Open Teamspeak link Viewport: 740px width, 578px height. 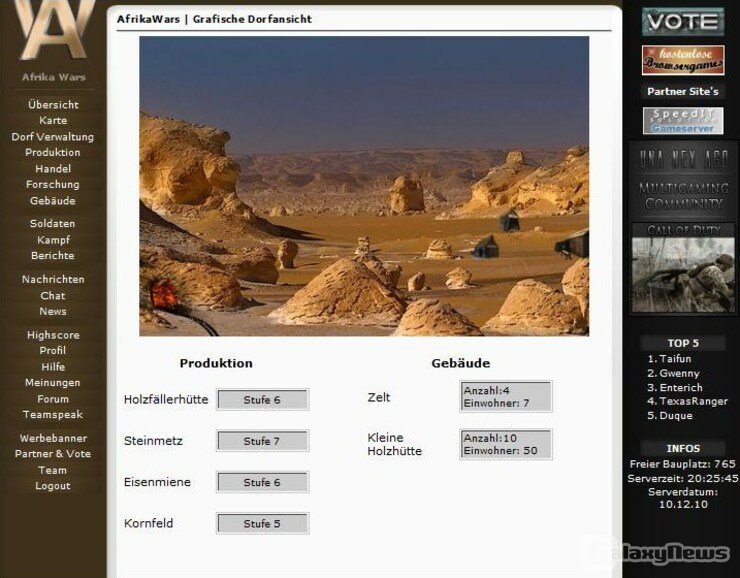tap(52, 415)
